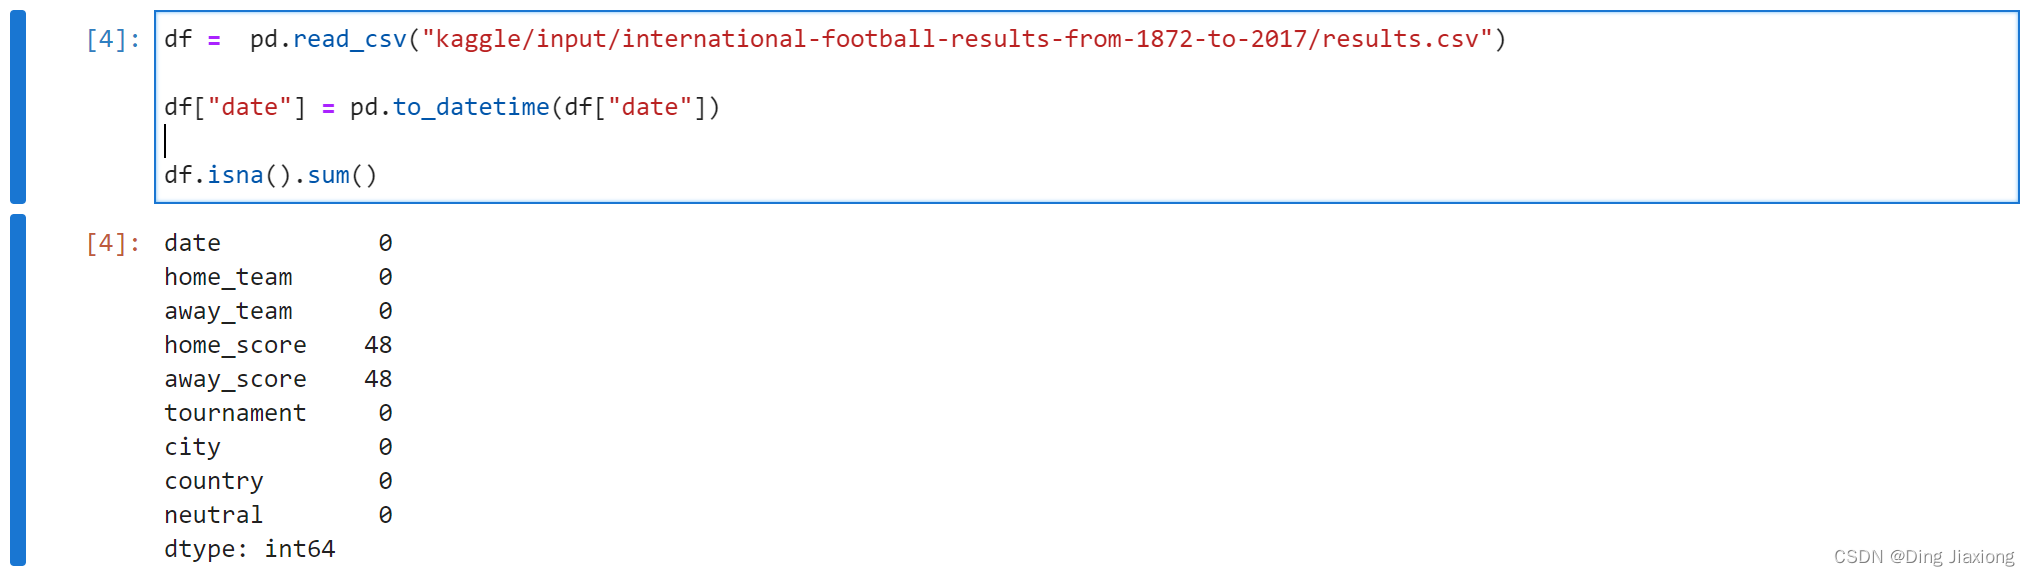Screen dimensions: 2030x576
Task: Click the dtype: int64 text
Action: (x=250, y=549)
